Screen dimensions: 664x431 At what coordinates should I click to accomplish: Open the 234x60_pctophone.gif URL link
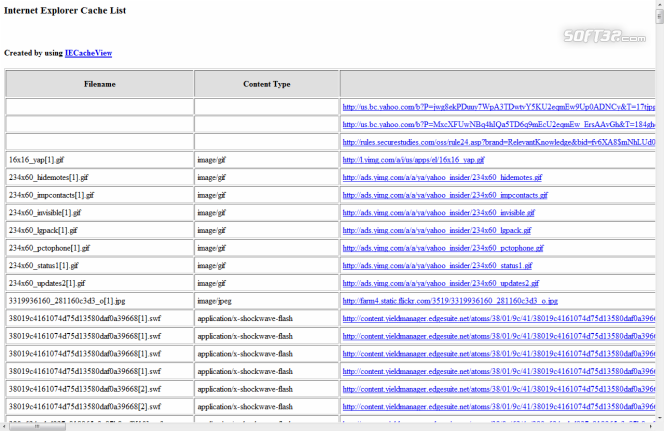click(443, 248)
